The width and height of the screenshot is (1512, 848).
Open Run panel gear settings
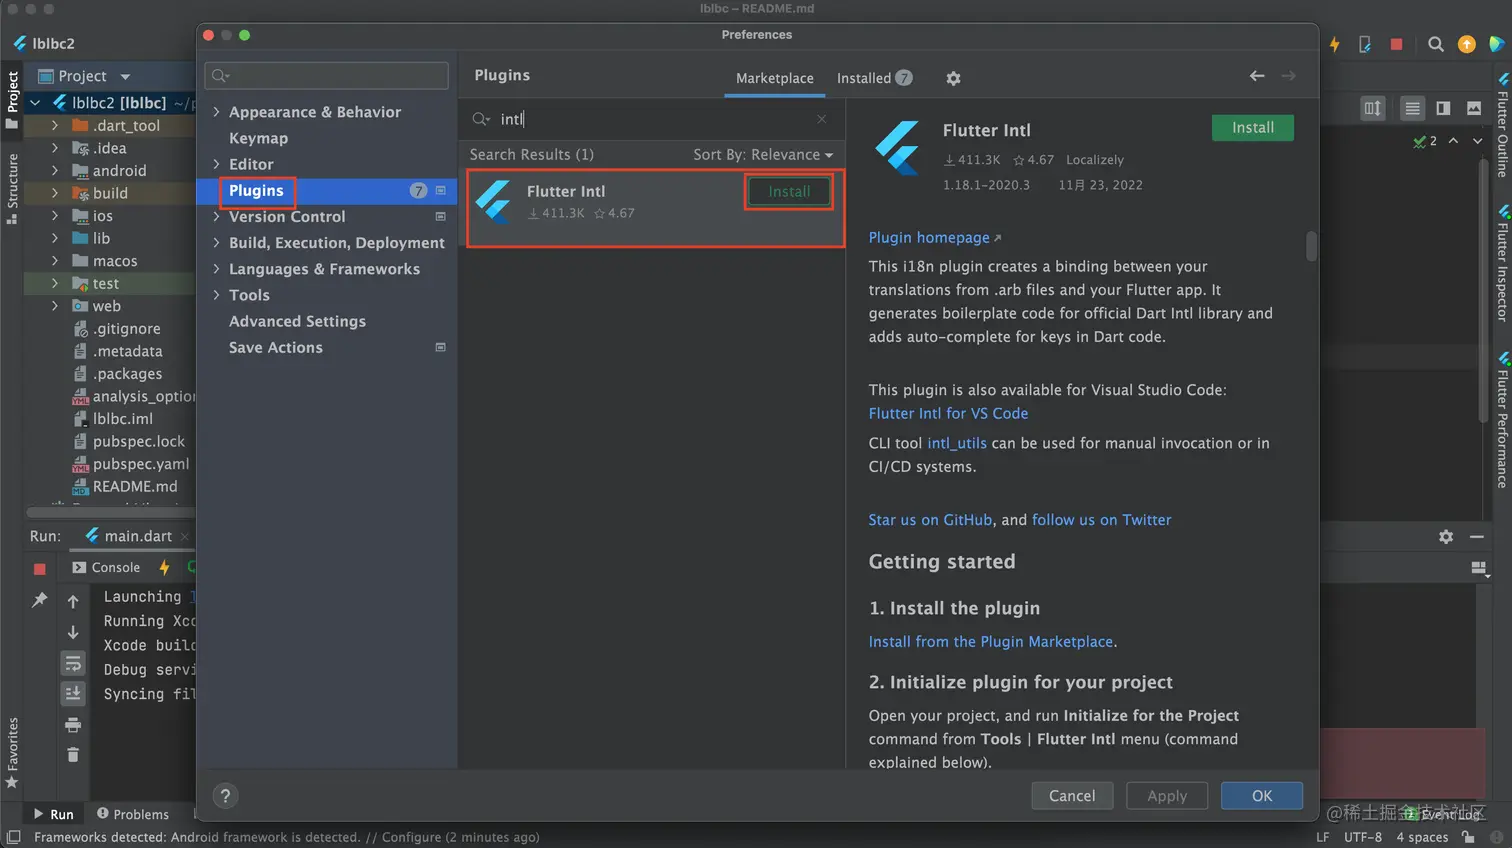point(1446,537)
